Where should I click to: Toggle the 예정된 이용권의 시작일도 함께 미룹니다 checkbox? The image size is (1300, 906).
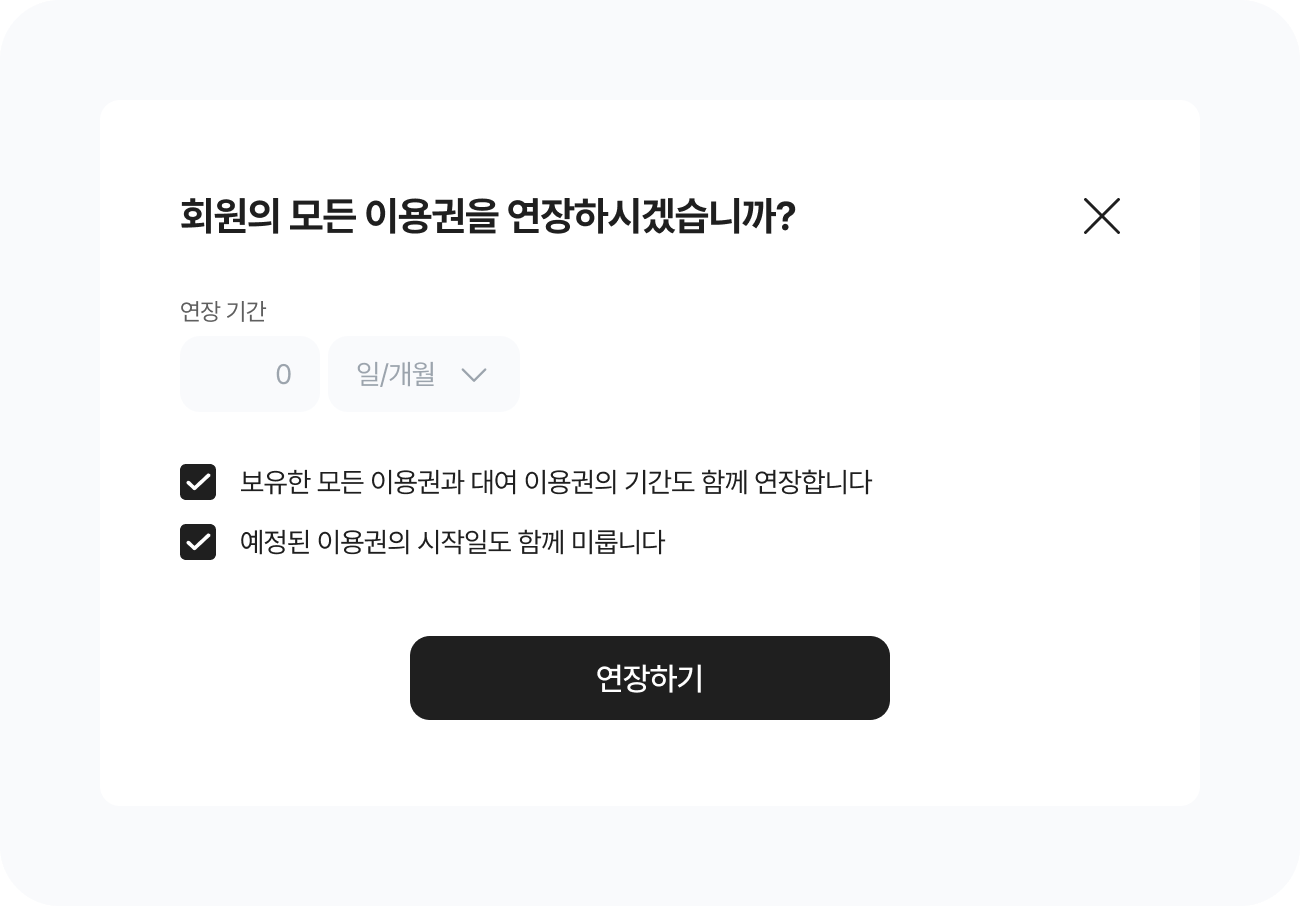coord(198,542)
